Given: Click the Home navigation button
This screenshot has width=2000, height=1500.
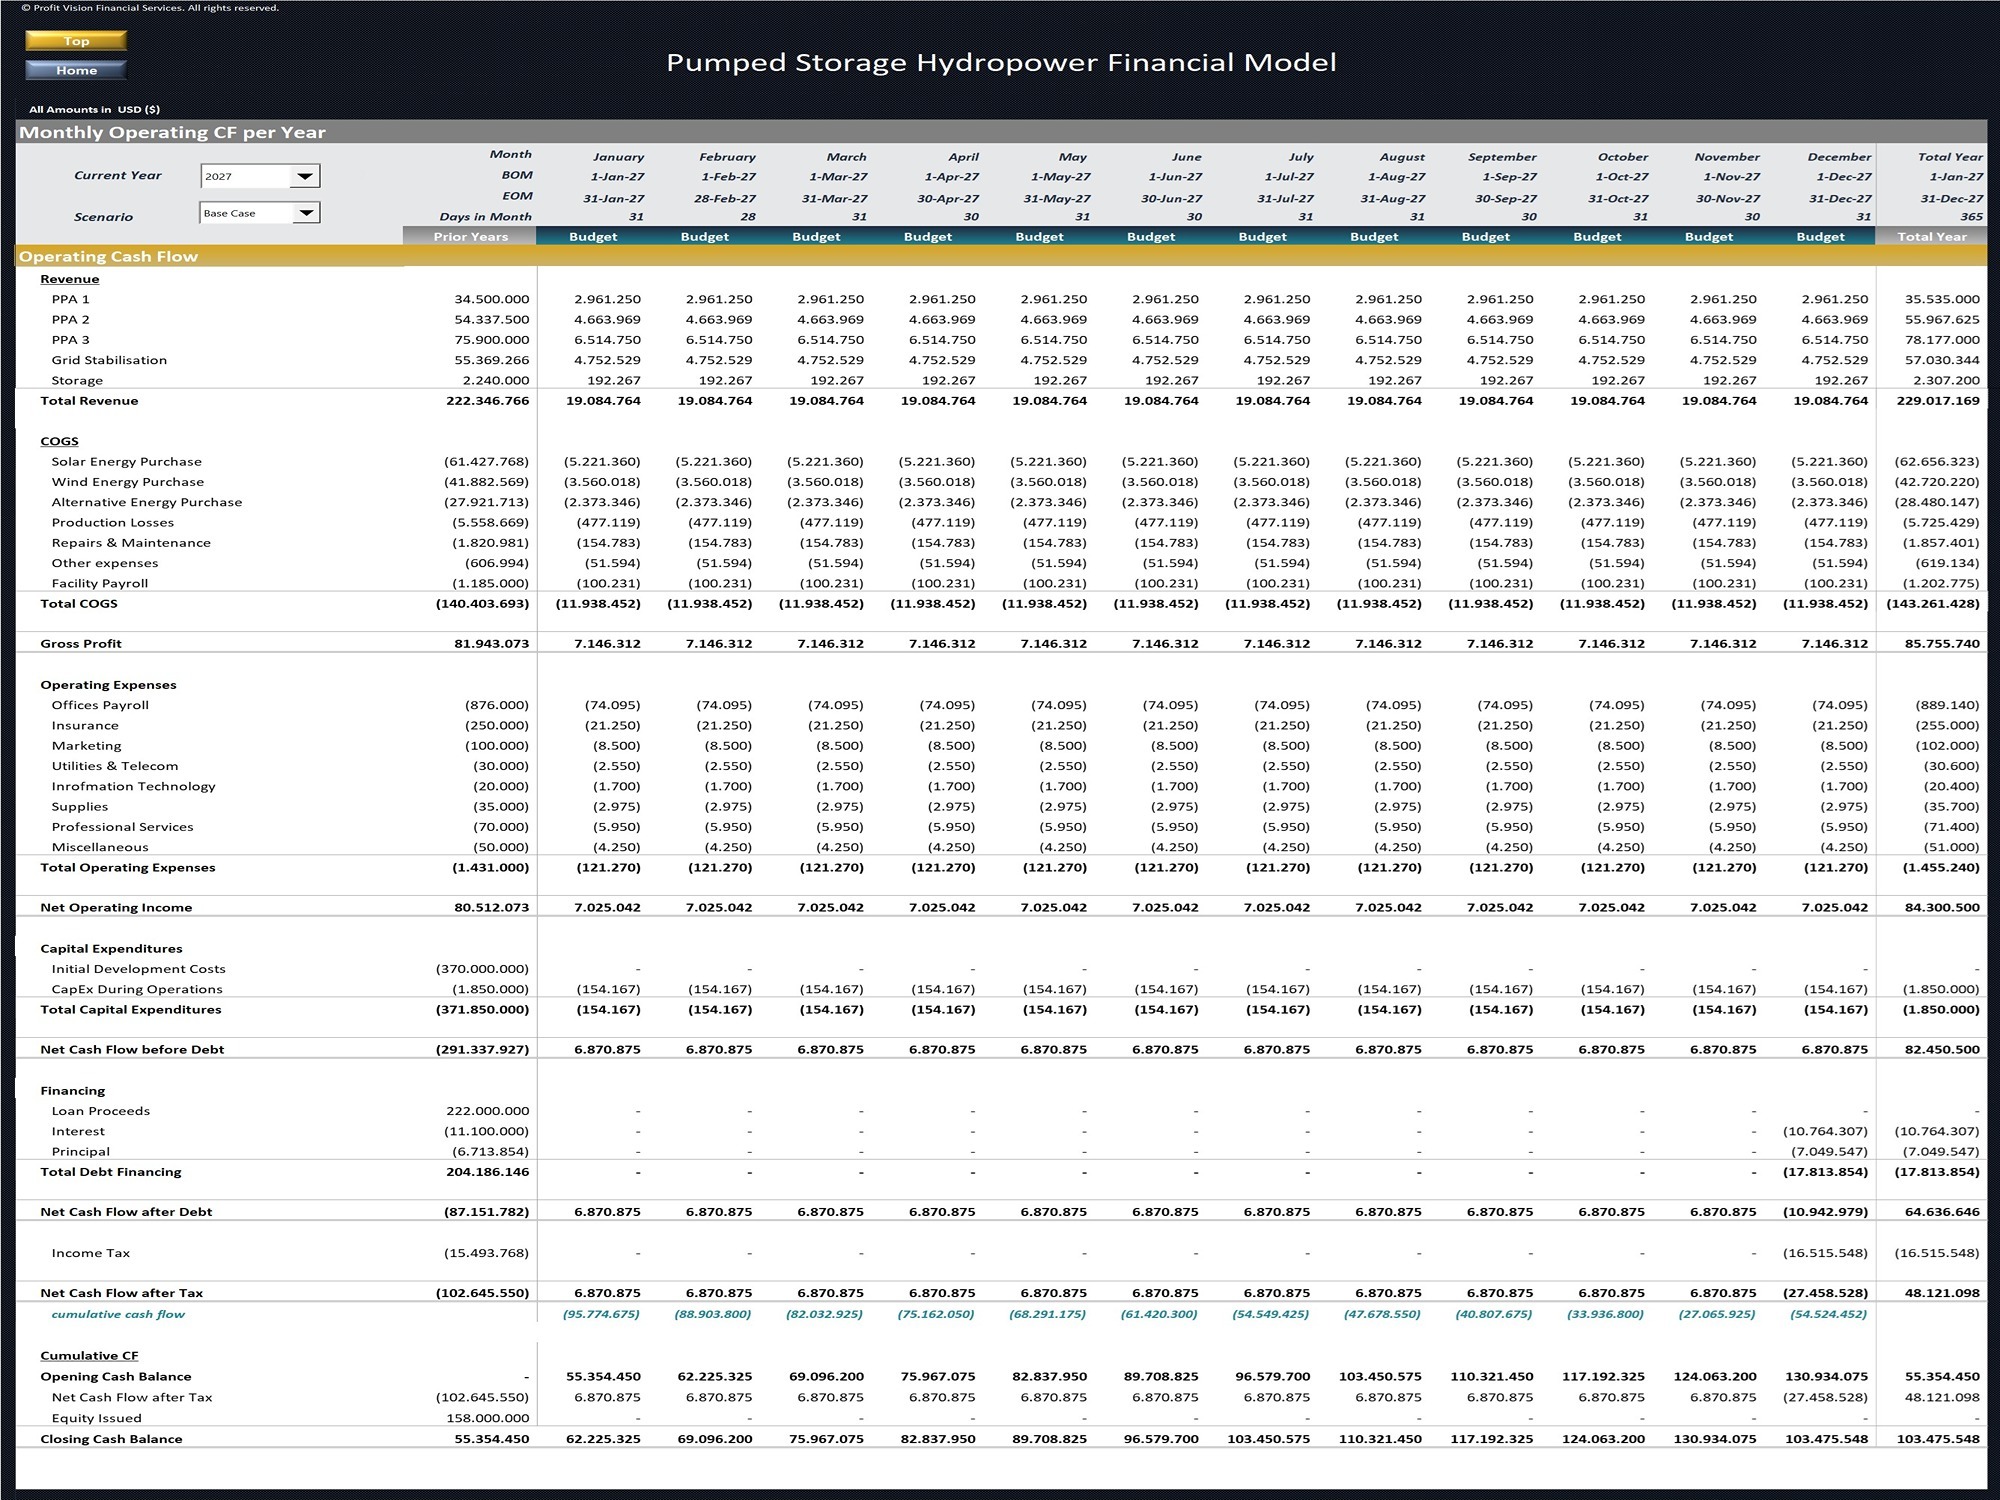Looking at the screenshot, I should 76,70.
